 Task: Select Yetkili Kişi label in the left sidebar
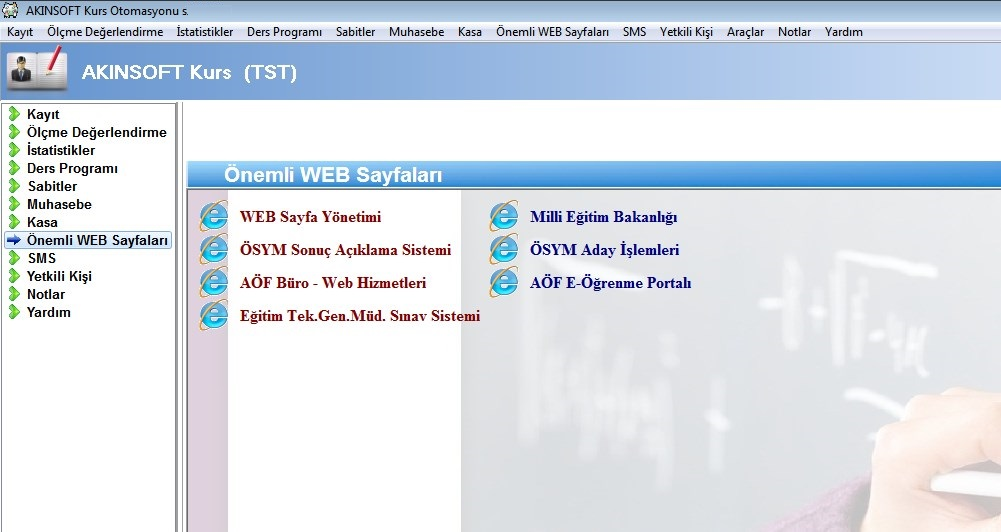click(59, 277)
